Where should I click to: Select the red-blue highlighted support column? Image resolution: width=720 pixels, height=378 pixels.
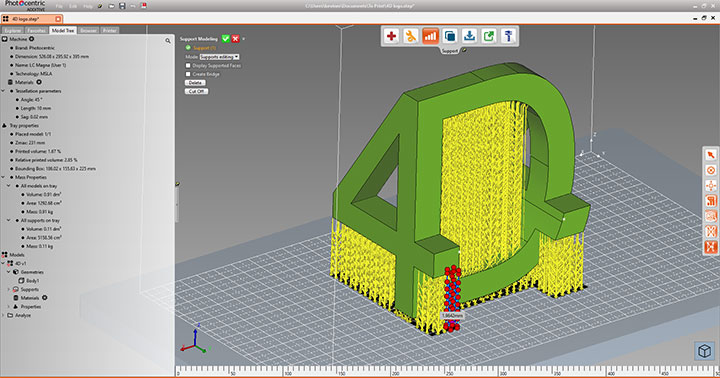pyautogui.click(x=452, y=298)
